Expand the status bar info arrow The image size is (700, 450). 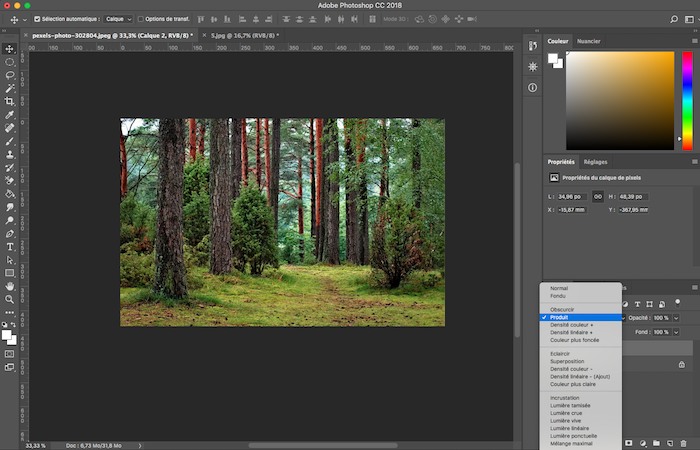[x=140, y=446]
